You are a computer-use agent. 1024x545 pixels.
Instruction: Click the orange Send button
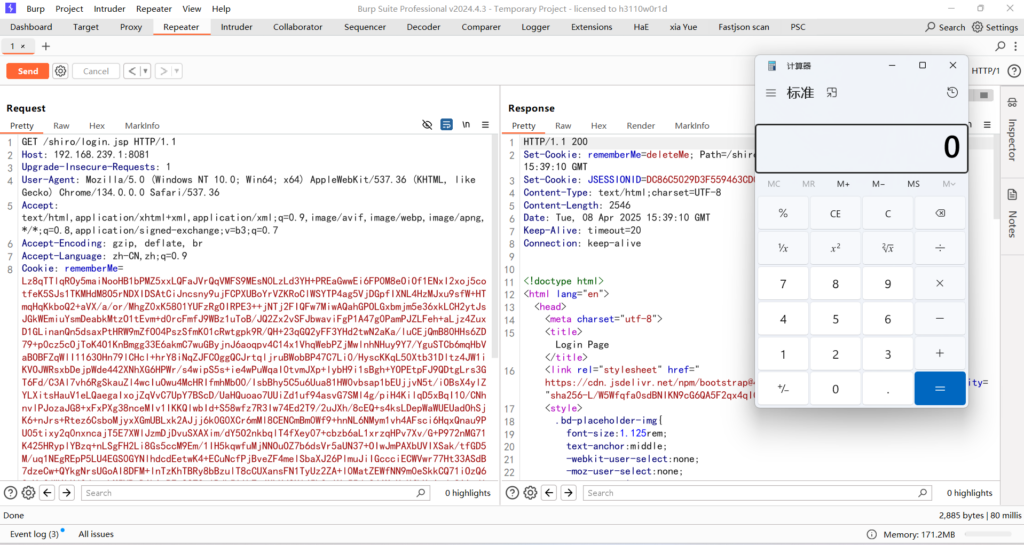coord(27,71)
